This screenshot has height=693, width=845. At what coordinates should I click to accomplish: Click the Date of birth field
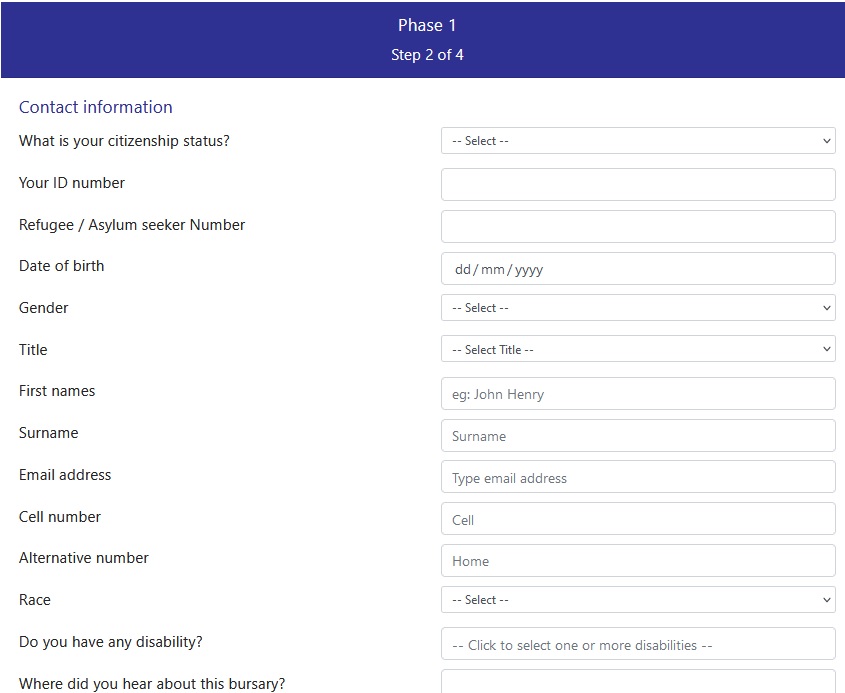637,269
